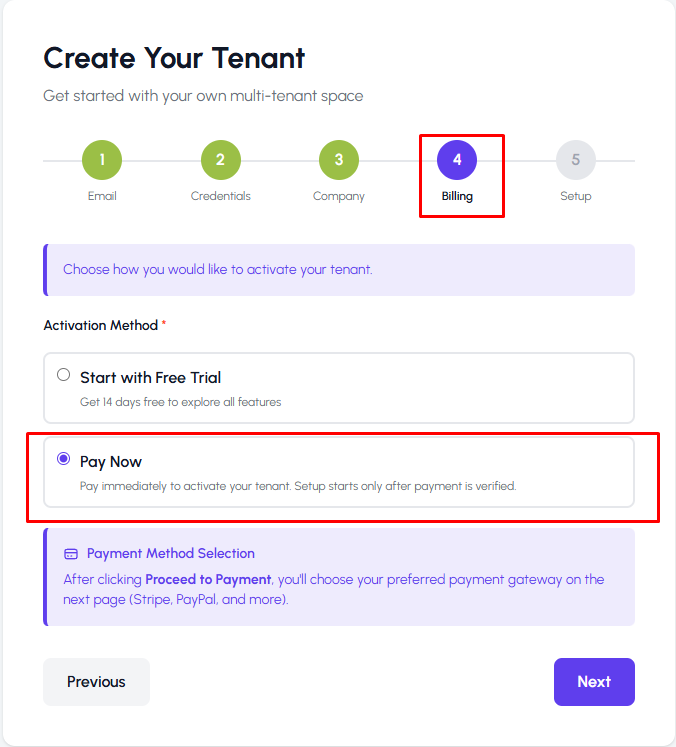Screen dimensions: 676x747
Task: Click the Pay immediately description text
Action: [x=297, y=486]
